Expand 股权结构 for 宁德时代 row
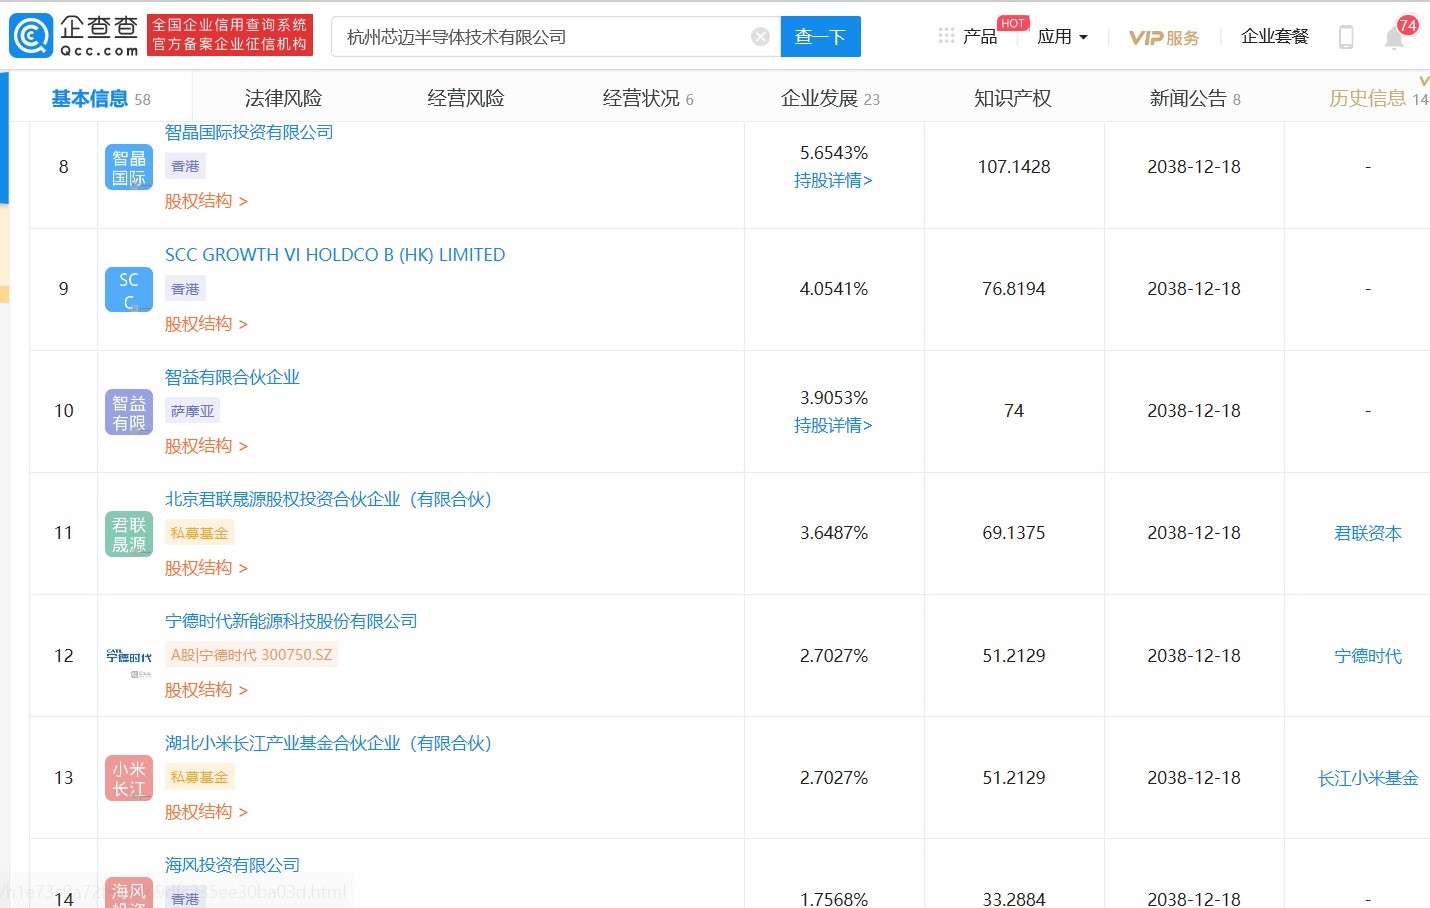The image size is (1430, 908). [x=206, y=690]
